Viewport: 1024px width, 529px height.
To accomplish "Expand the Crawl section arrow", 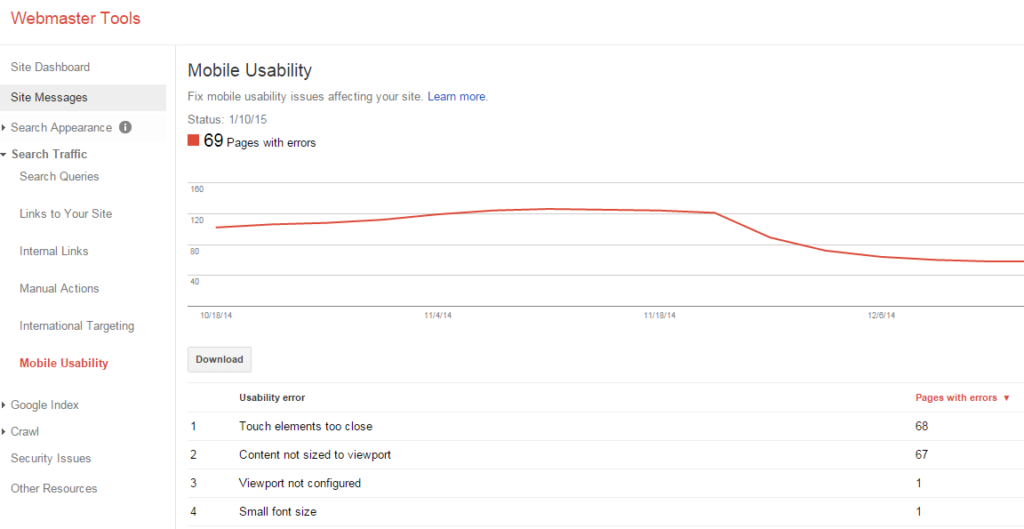I will [4, 432].
